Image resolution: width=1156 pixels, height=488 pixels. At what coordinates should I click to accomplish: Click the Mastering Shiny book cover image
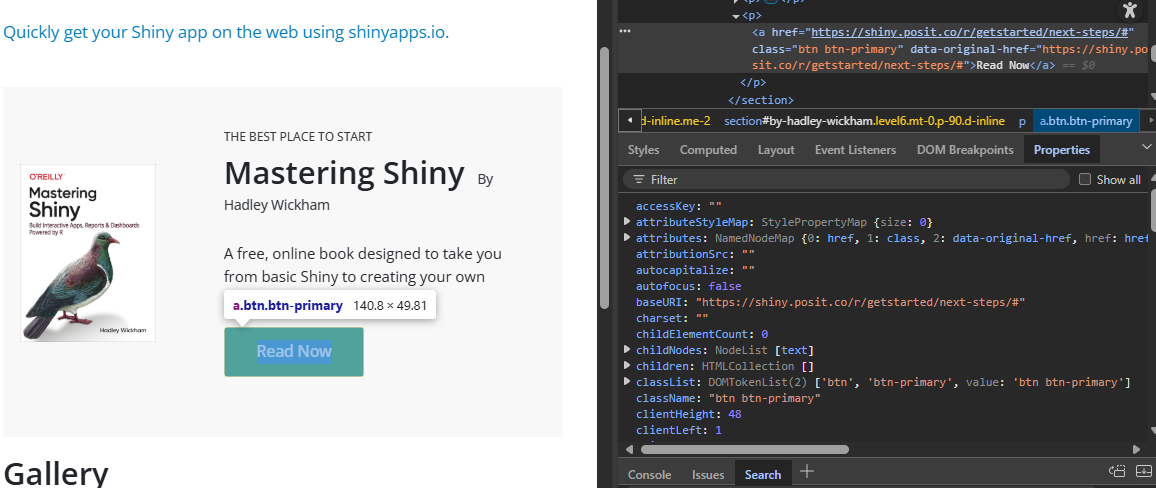click(x=88, y=253)
